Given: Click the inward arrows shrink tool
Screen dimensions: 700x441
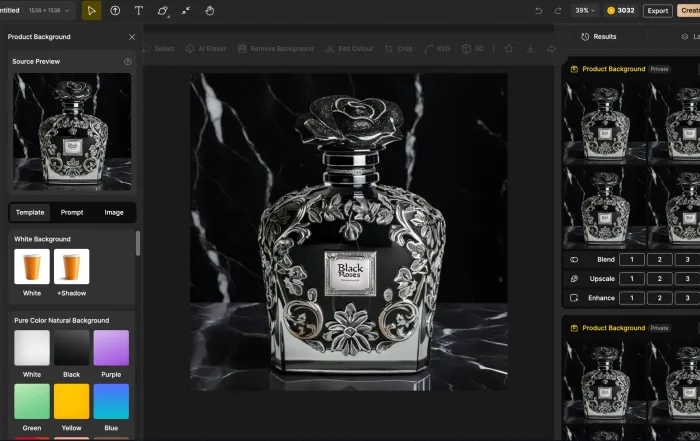Looking at the screenshot, I should [x=186, y=11].
